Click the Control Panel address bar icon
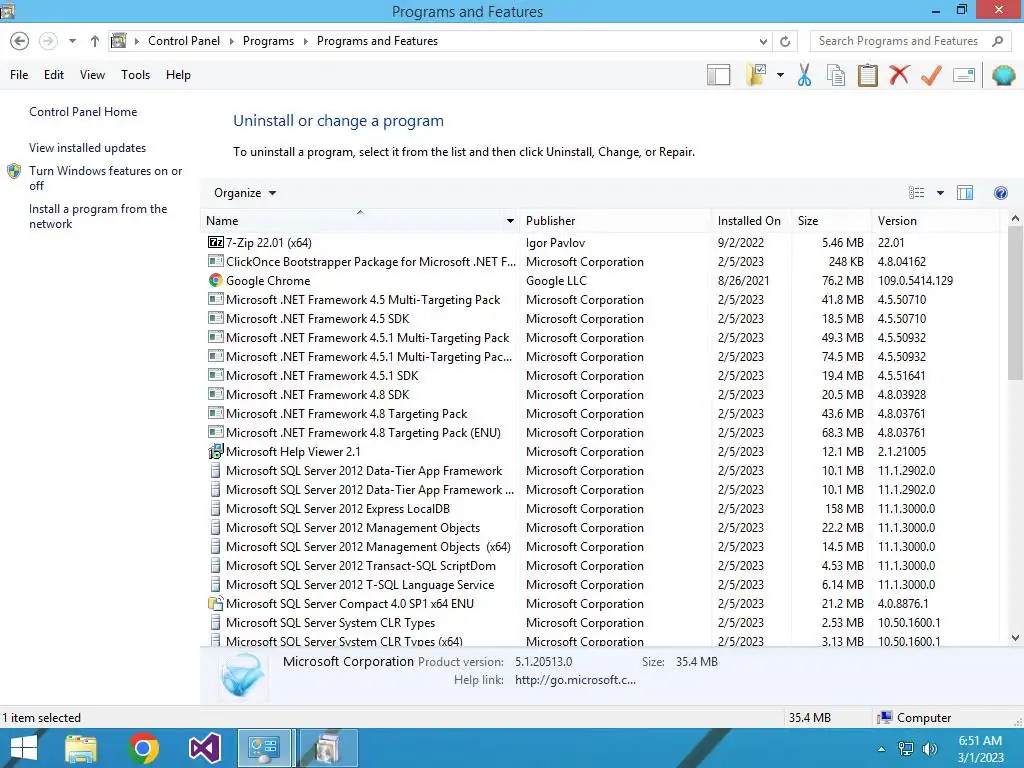Viewport: 1024px width, 768px height. [119, 40]
